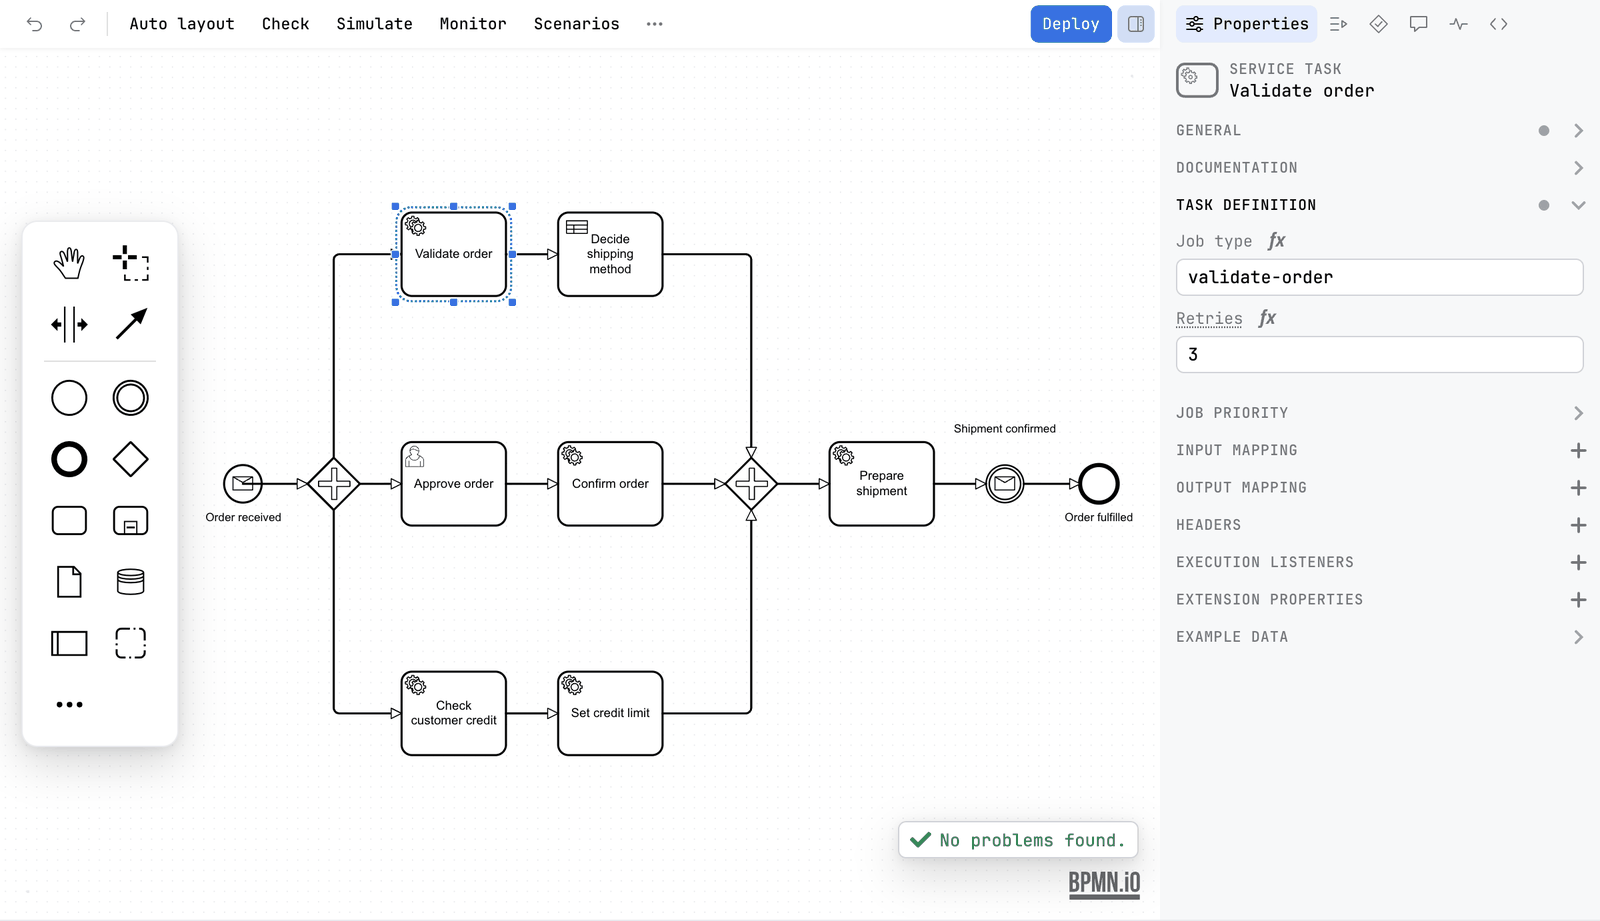Add a collapsed Subprocess from palette
This screenshot has width=1600, height=921.
coord(131,521)
